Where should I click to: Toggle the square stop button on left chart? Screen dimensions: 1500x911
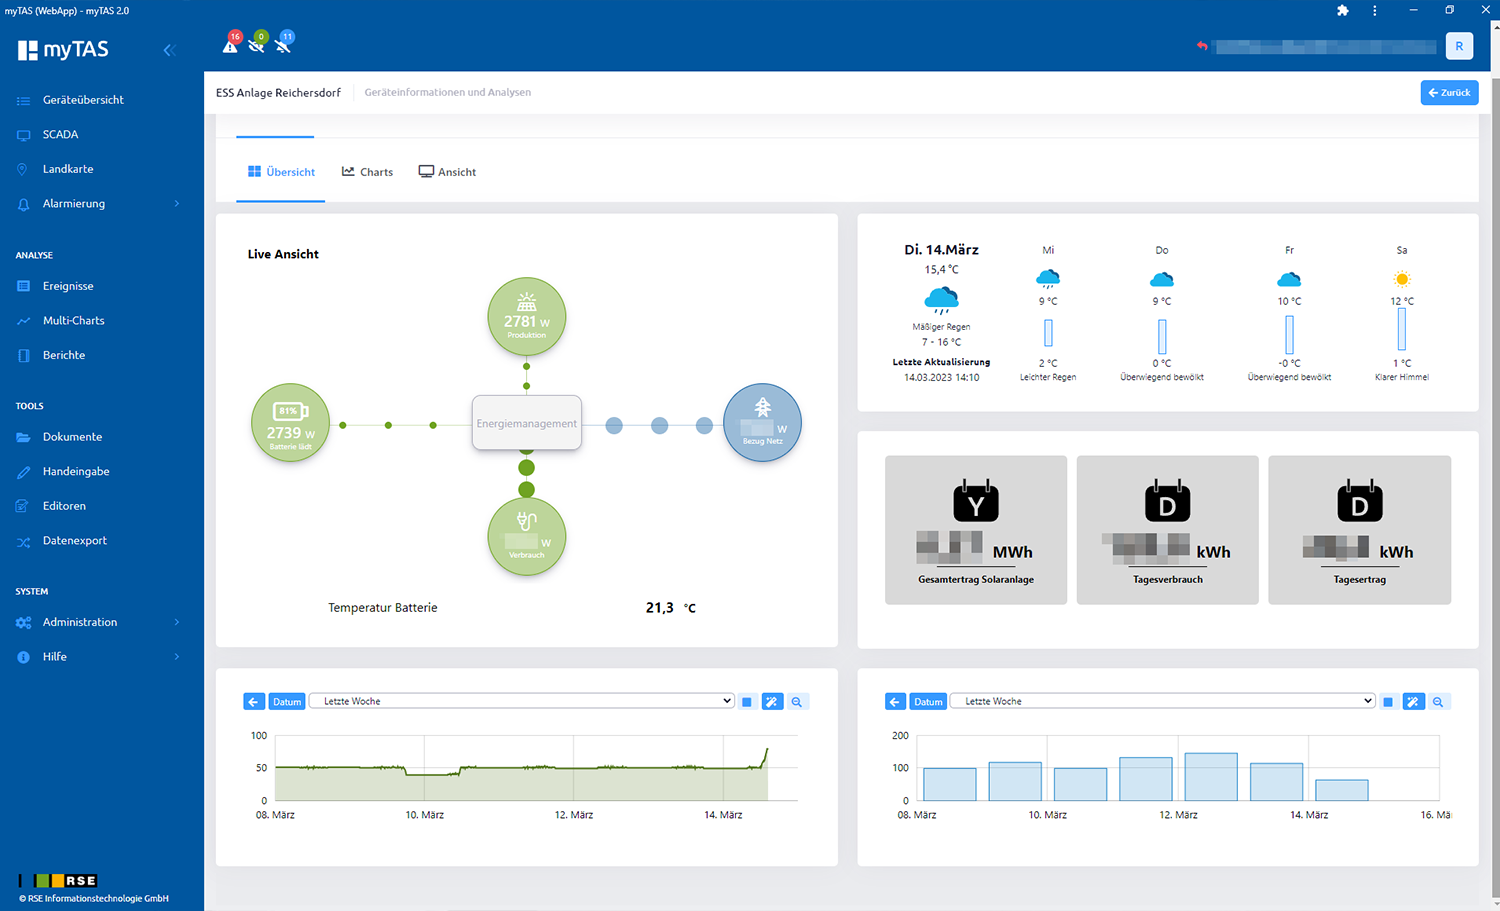click(x=747, y=702)
